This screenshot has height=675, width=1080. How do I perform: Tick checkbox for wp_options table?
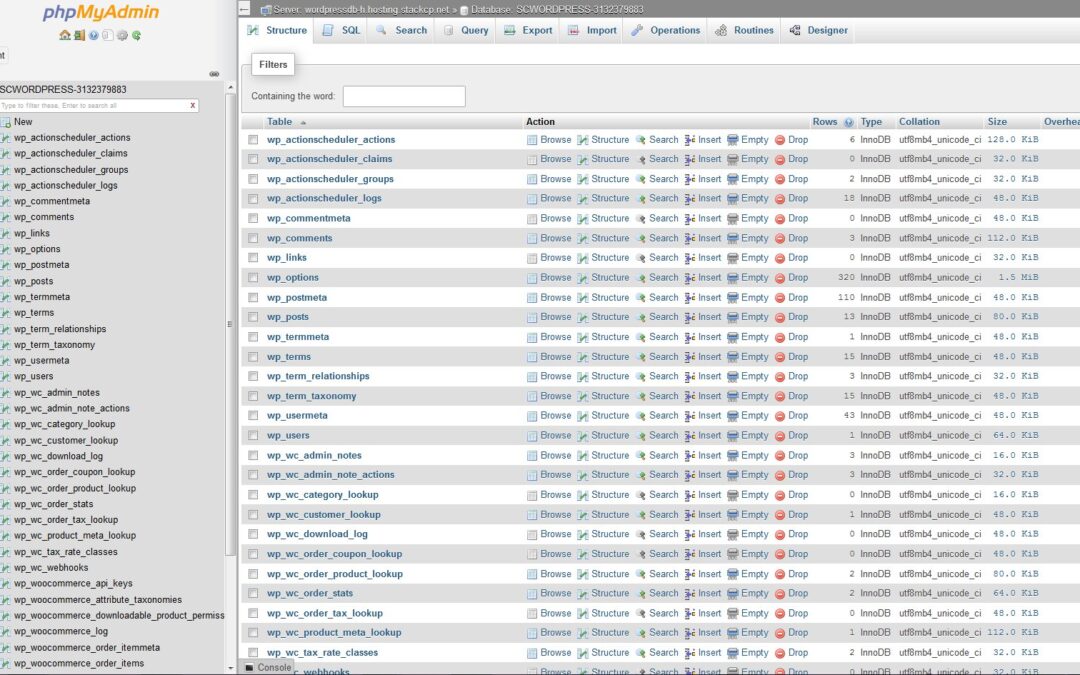(x=253, y=278)
